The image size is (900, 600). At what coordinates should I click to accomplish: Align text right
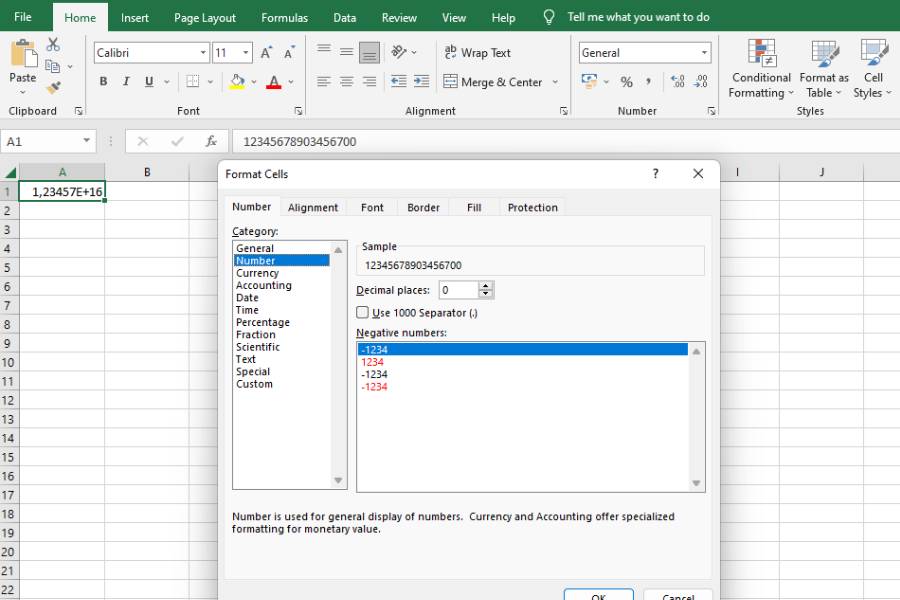369,82
